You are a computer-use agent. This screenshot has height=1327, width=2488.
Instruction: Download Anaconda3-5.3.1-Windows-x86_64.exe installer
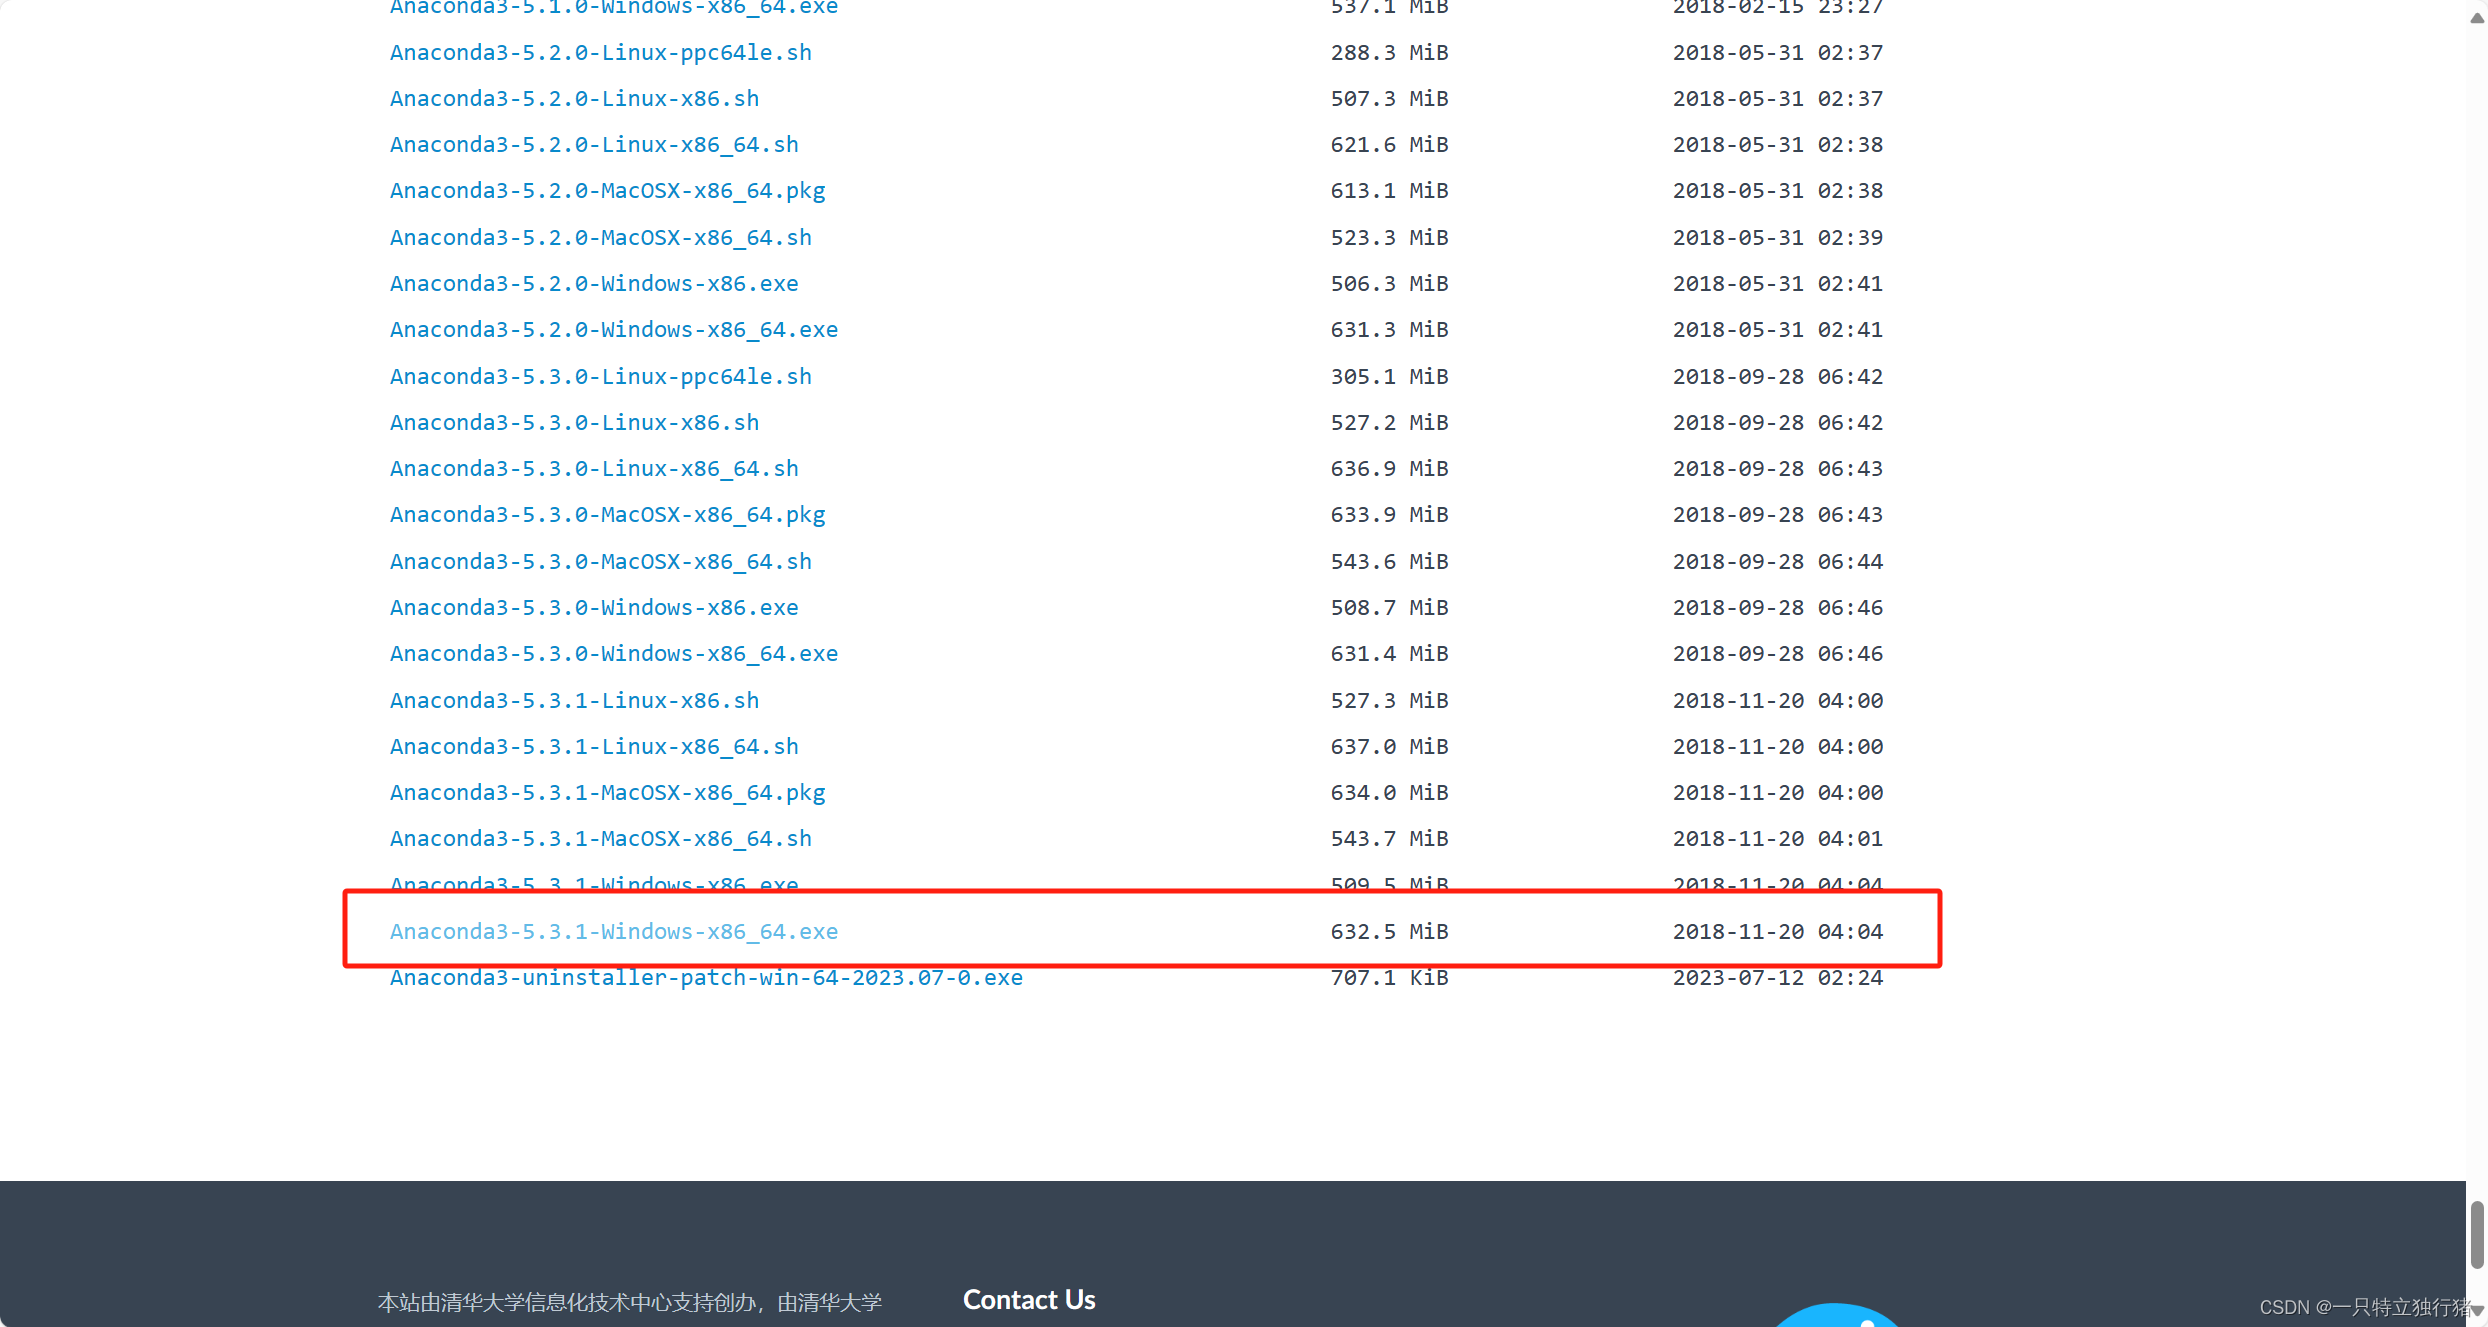click(x=613, y=931)
